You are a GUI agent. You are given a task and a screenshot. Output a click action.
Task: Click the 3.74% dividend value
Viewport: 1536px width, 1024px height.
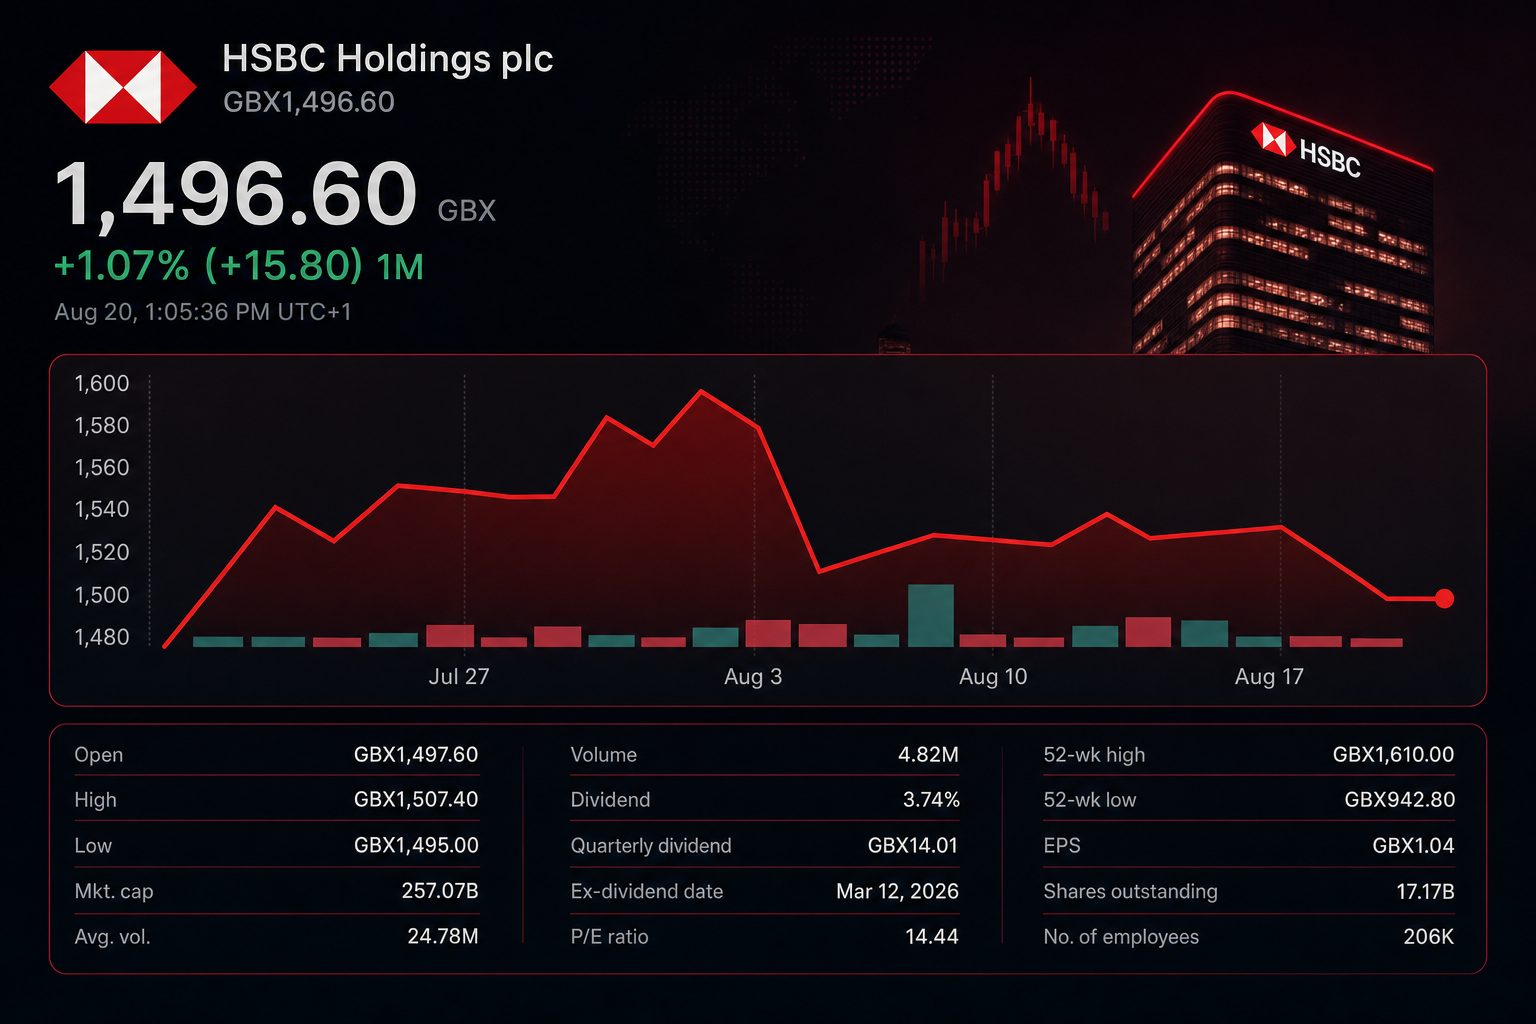pyautogui.click(x=931, y=800)
